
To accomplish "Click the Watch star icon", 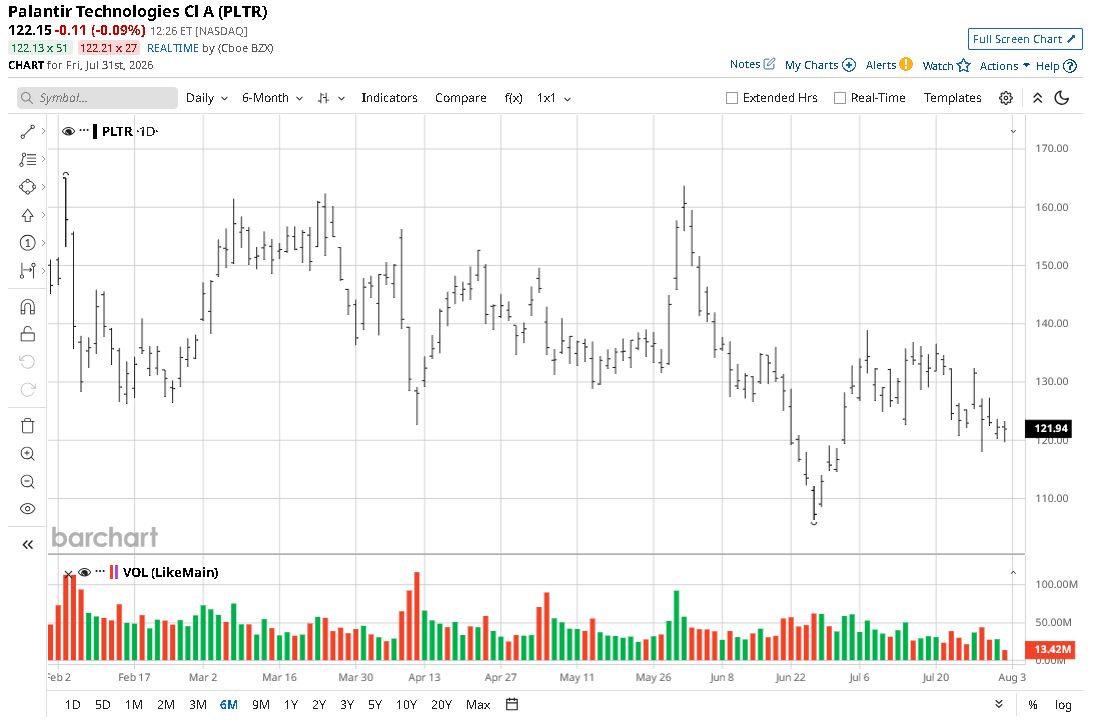I will point(964,65).
